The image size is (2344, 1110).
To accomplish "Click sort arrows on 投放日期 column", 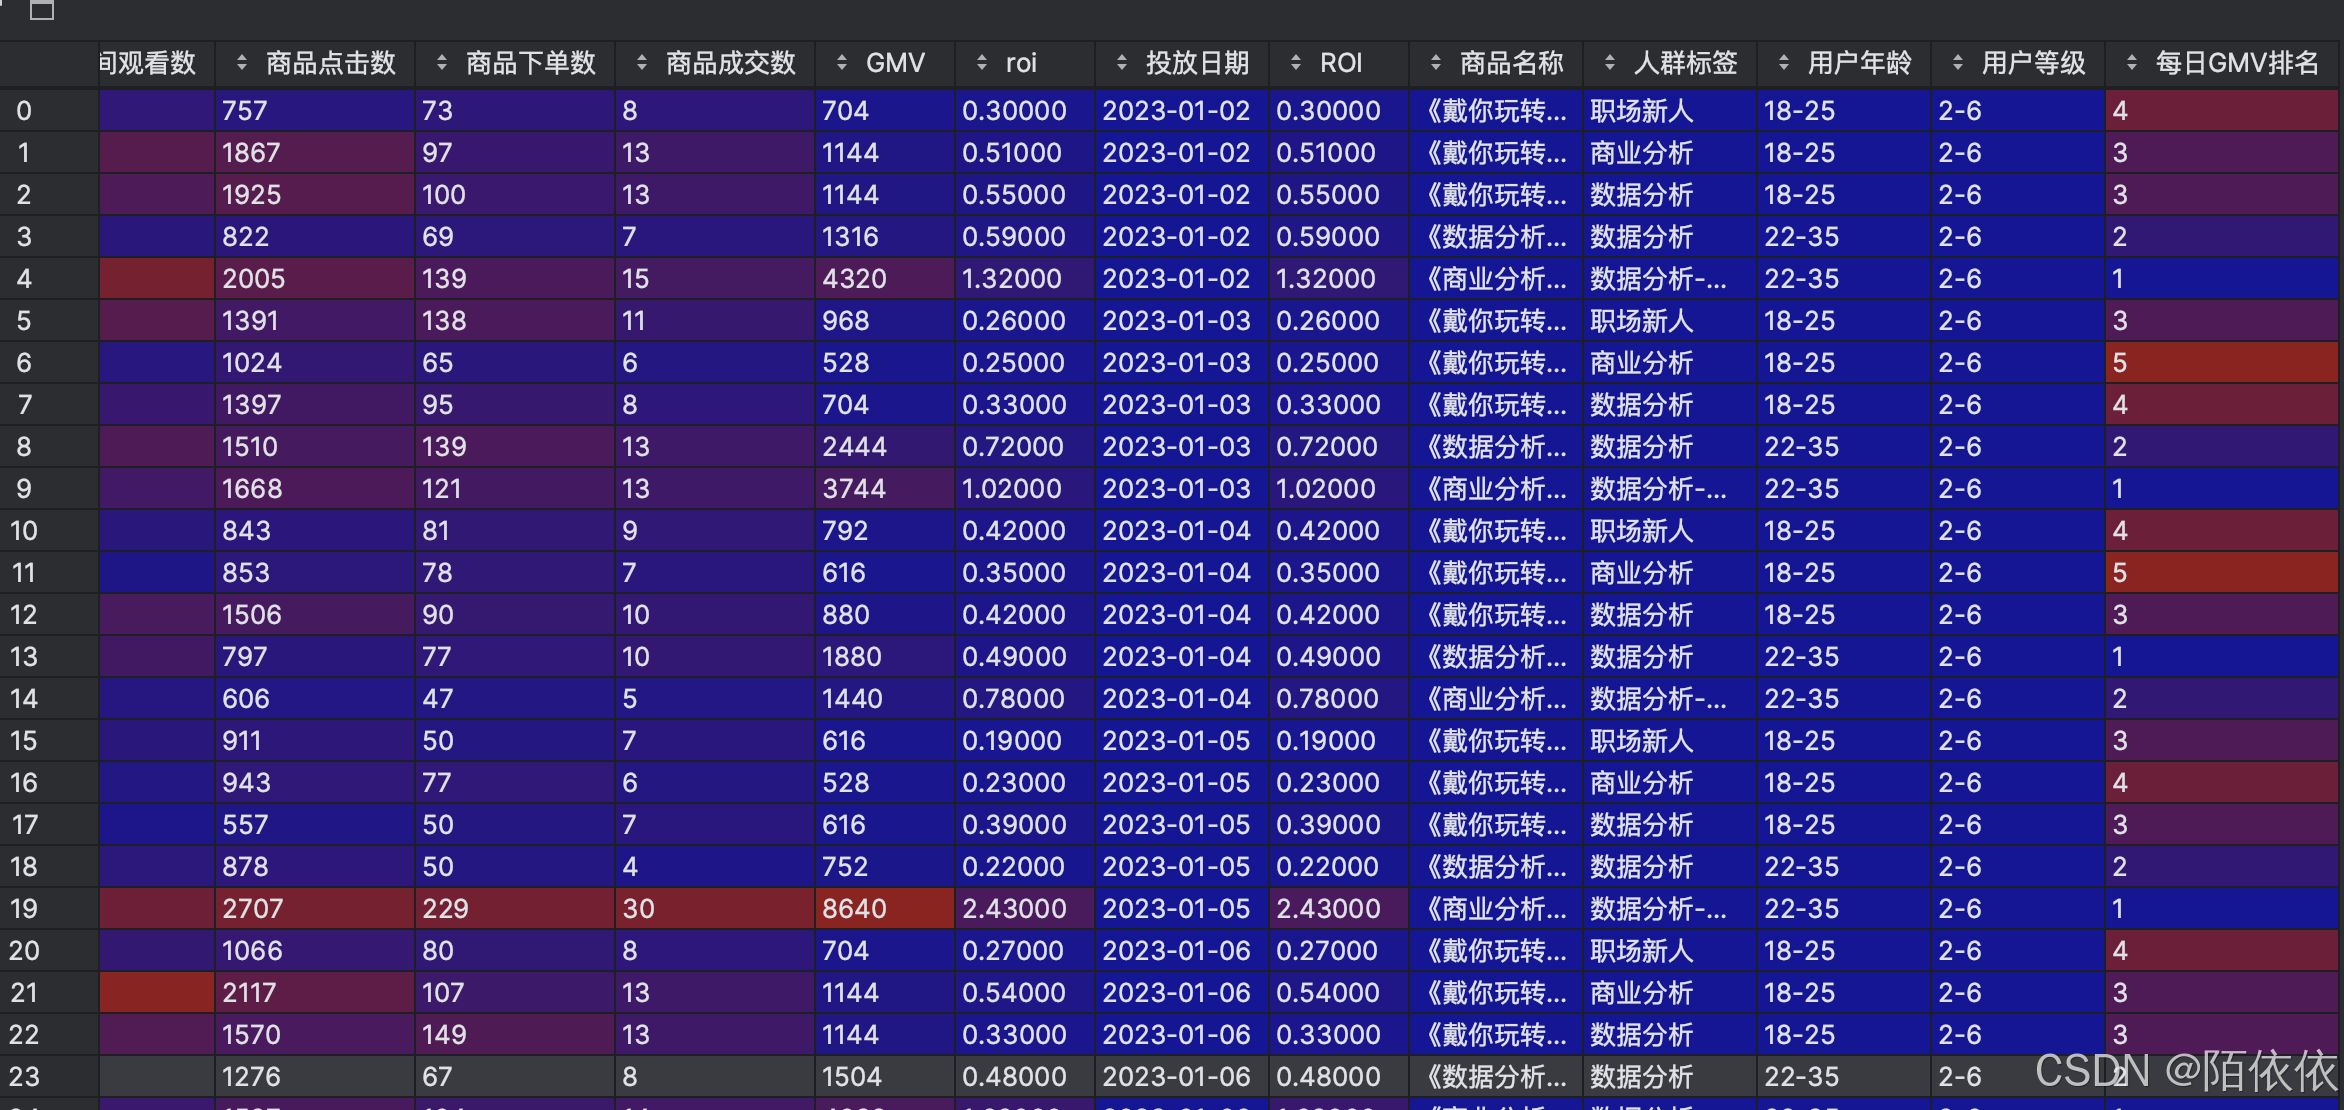I will pos(1121,63).
